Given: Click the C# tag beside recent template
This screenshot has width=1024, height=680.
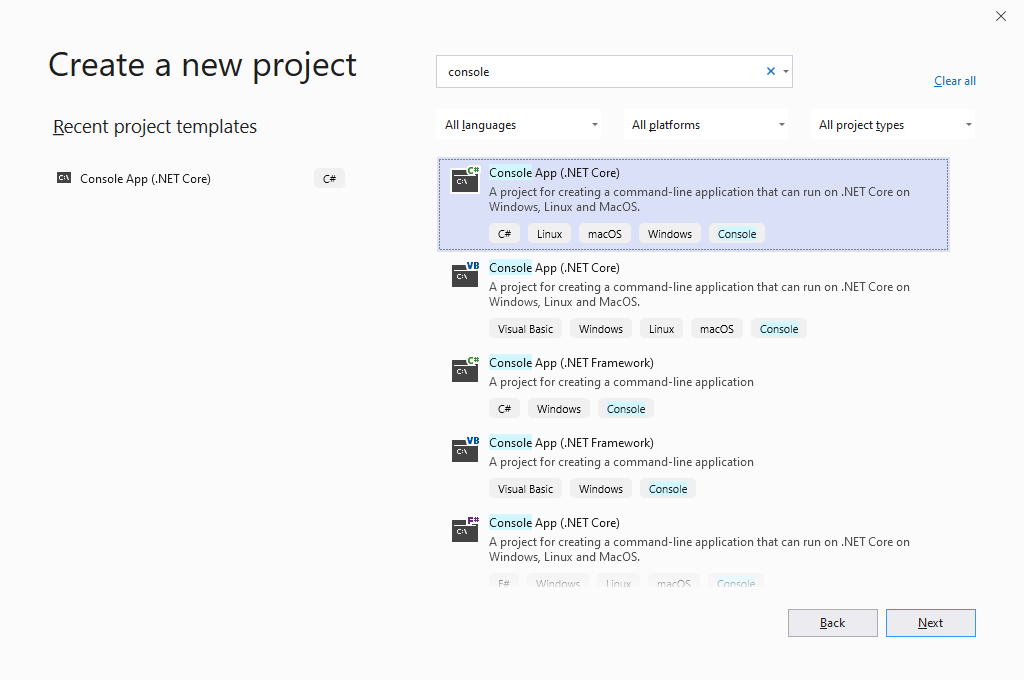Looking at the screenshot, I should click(x=329, y=178).
